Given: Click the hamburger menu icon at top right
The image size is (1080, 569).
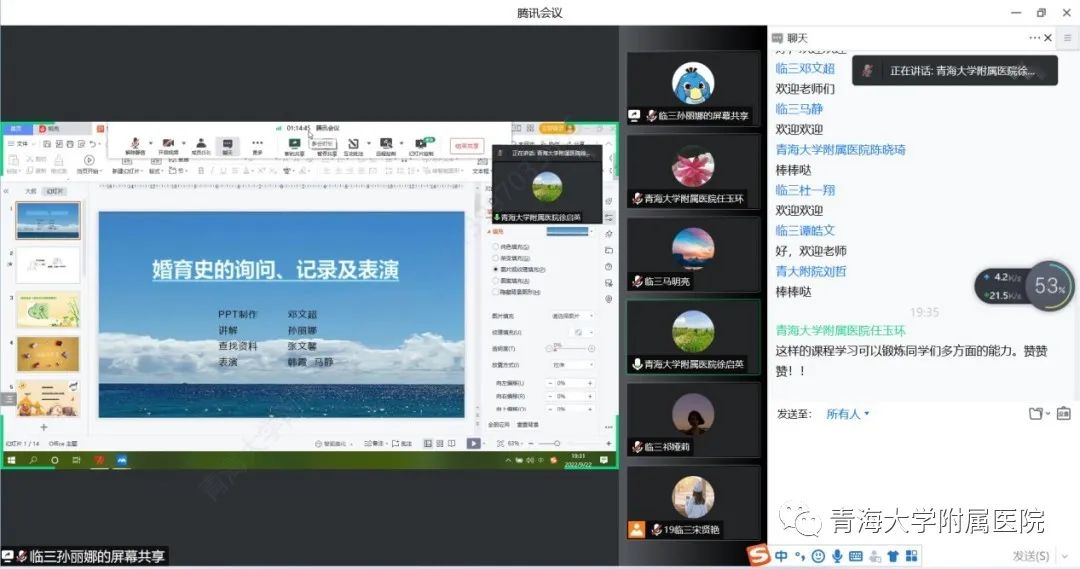Looking at the screenshot, I should coord(1068,38).
